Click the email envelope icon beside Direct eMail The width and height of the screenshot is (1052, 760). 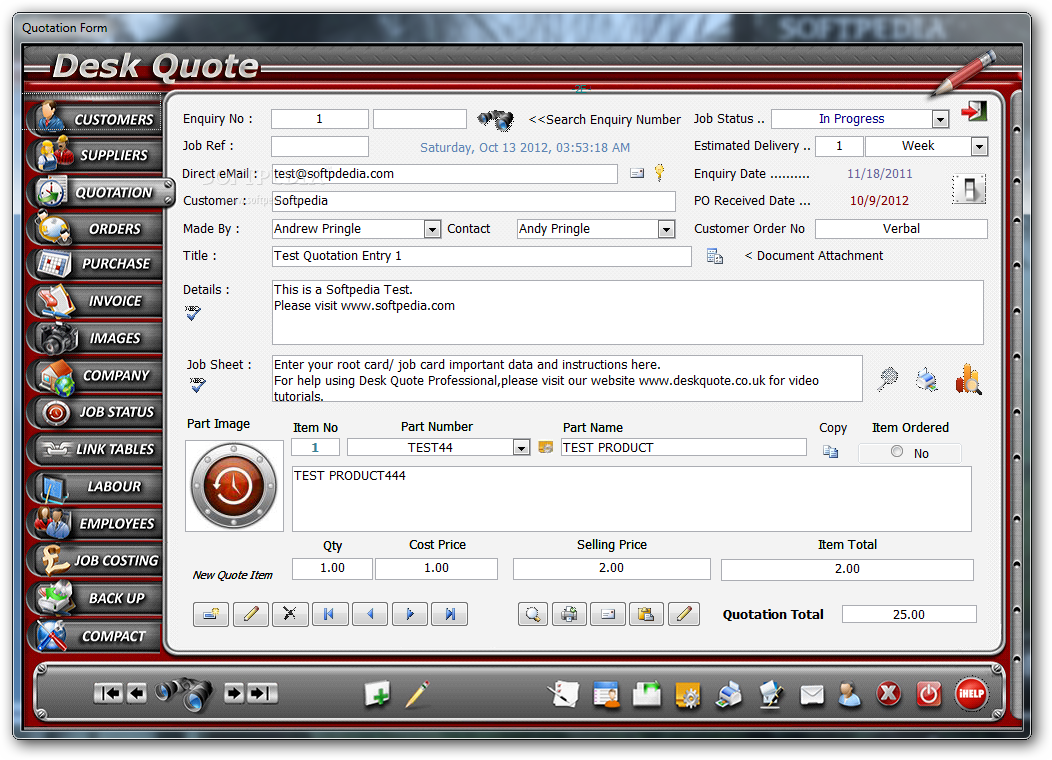(637, 174)
